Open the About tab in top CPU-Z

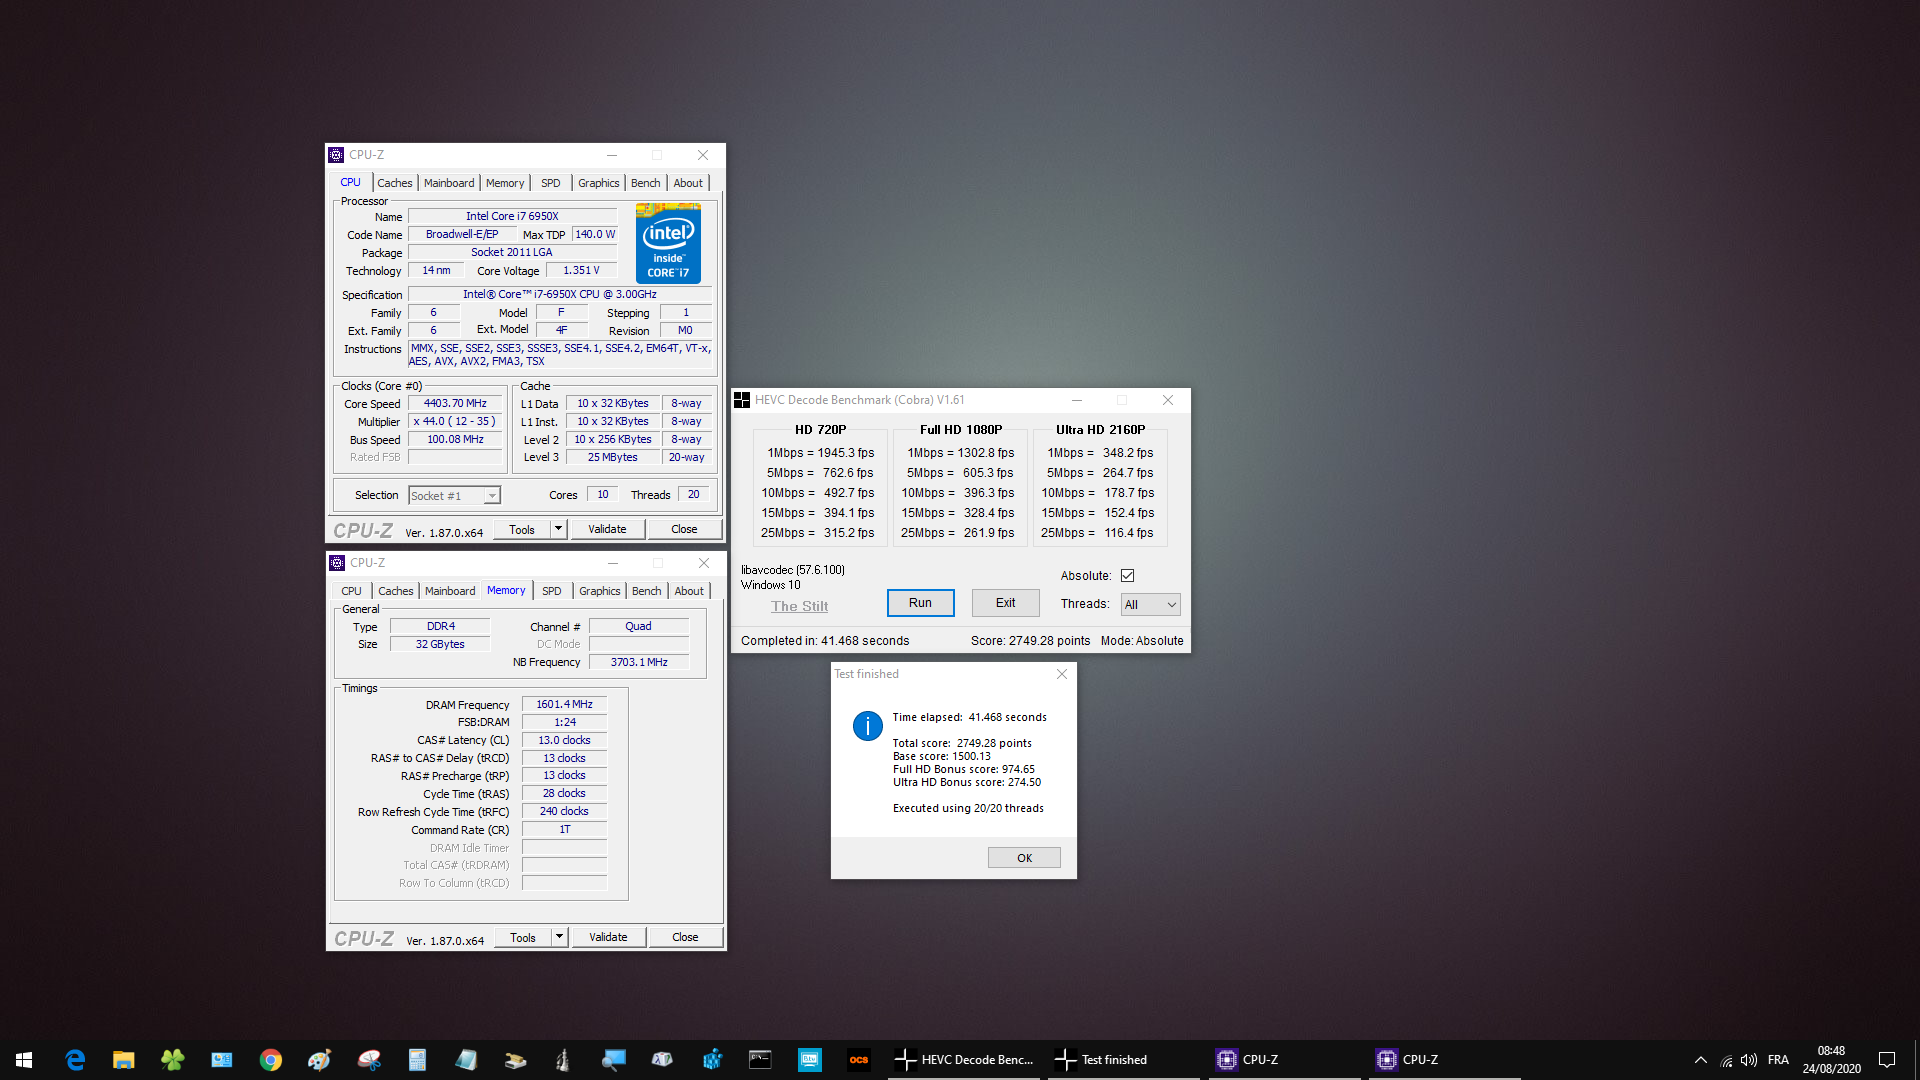pyautogui.click(x=688, y=183)
